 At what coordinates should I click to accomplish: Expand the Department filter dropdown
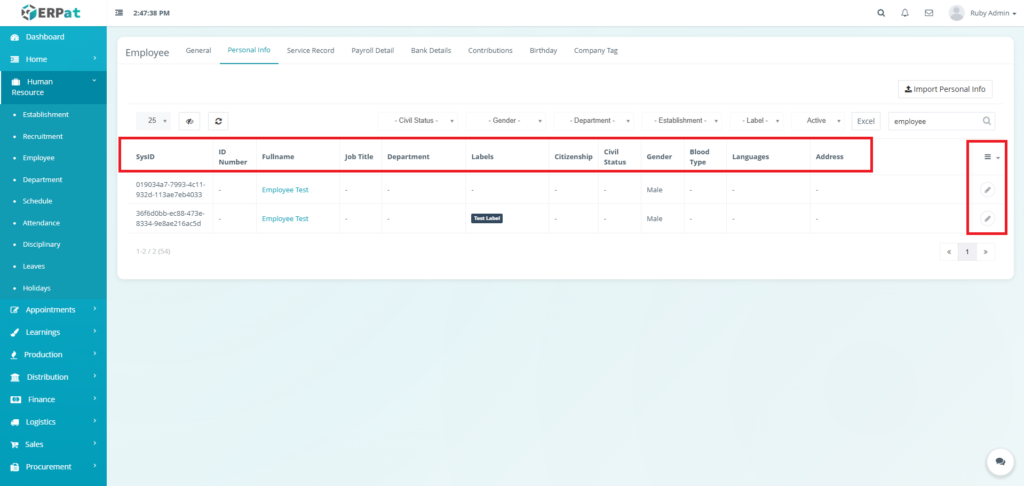point(597,120)
